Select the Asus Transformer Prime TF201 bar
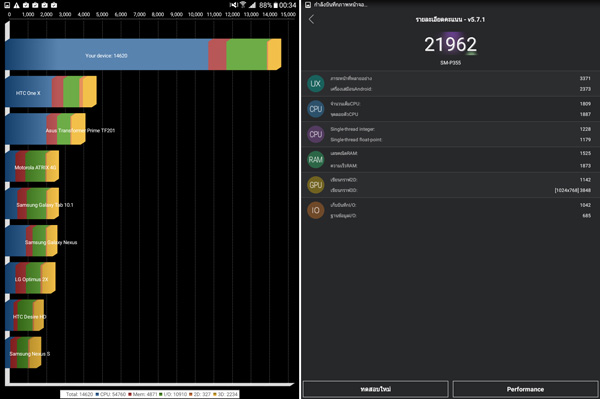The width and height of the screenshot is (600, 399). pyautogui.click(x=45, y=129)
